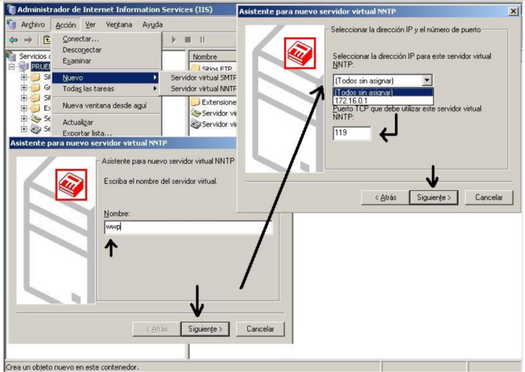
Task: Click Cancelar in the name wizard
Action: tap(260, 329)
